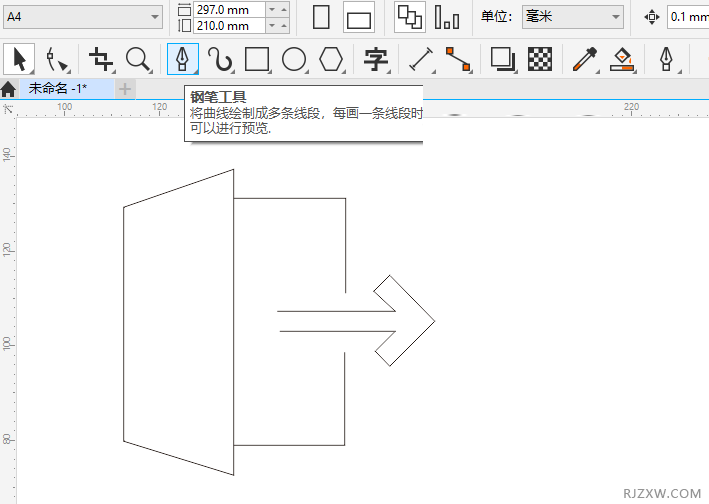Switch page to landscape orientation
The image size is (709, 504).
358,17
